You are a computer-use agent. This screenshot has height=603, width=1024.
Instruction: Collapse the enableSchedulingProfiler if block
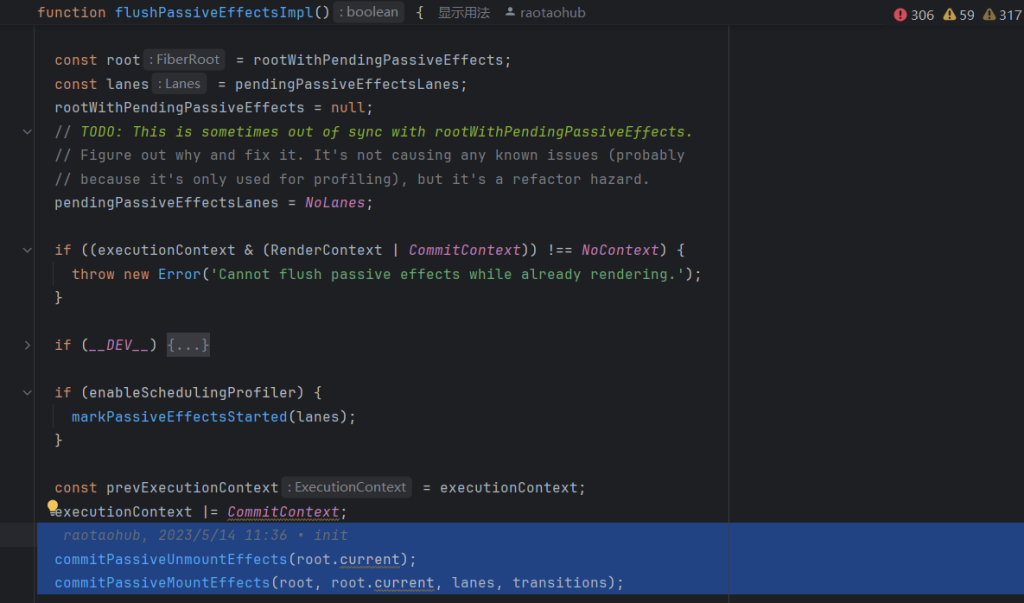pos(27,393)
